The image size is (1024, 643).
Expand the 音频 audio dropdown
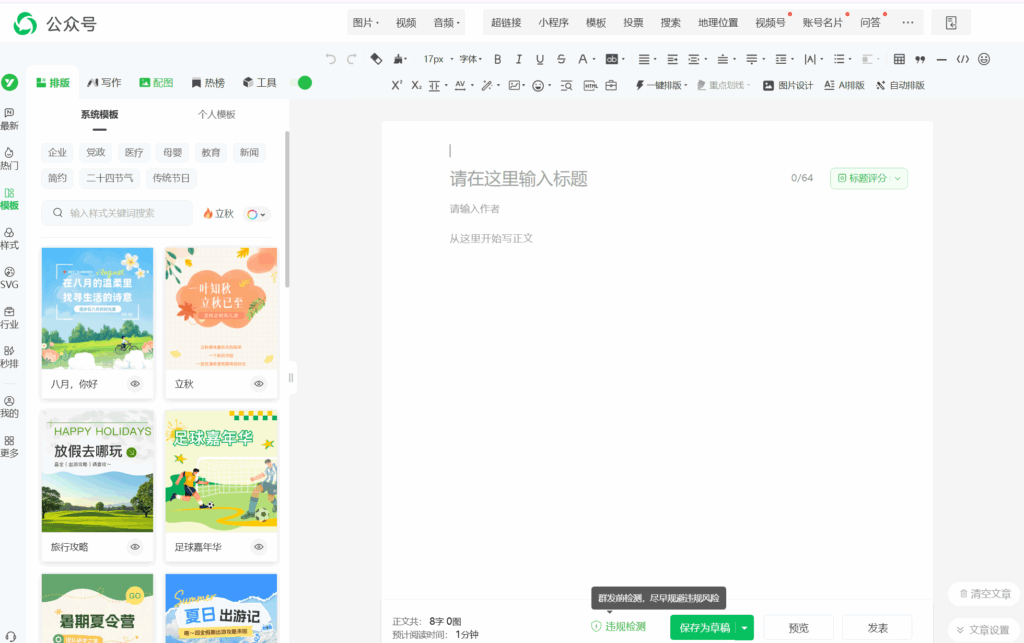click(x=447, y=23)
